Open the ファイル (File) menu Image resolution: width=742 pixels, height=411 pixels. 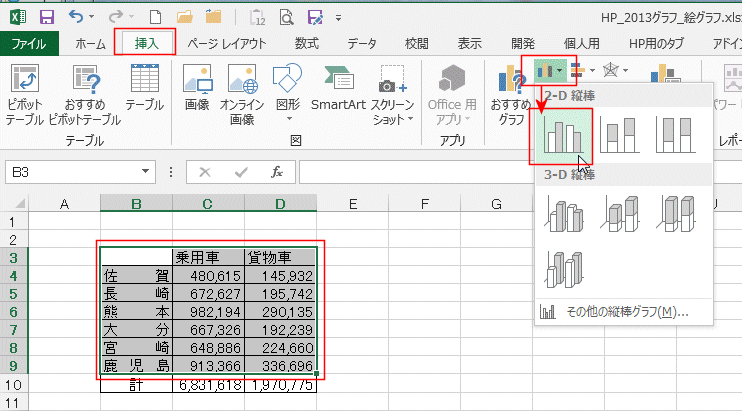pyautogui.click(x=28, y=43)
